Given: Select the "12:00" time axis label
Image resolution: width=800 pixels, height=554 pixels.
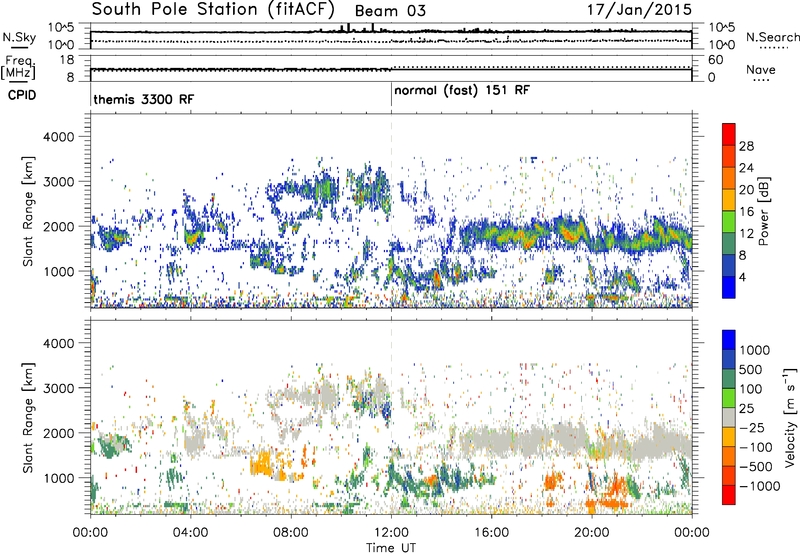Looking at the screenshot, I should click(x=391, y=533).
